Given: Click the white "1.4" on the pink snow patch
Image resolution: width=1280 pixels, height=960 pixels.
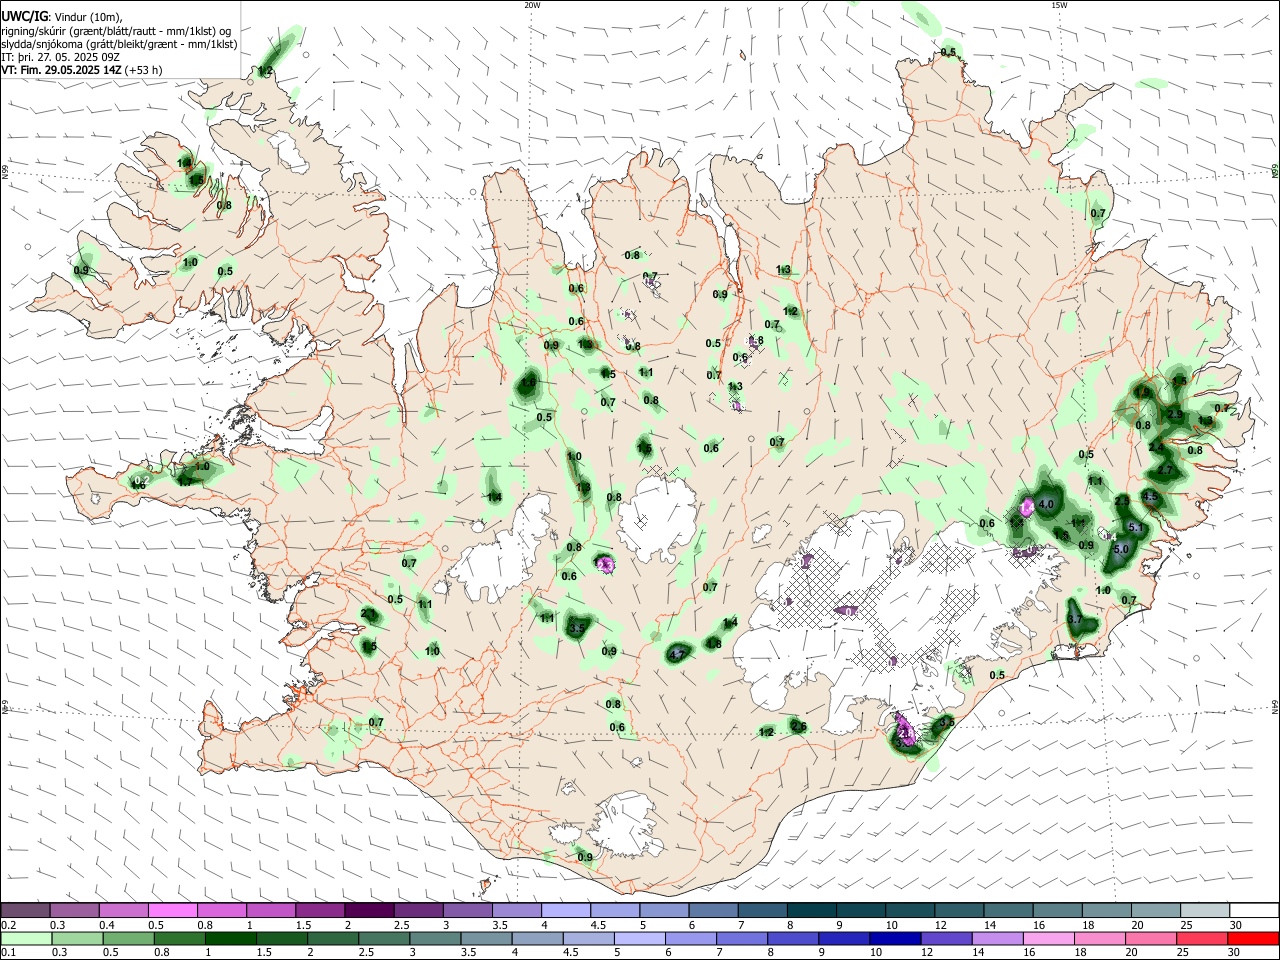Looking at the screenshot, I should click(1027, 506).
